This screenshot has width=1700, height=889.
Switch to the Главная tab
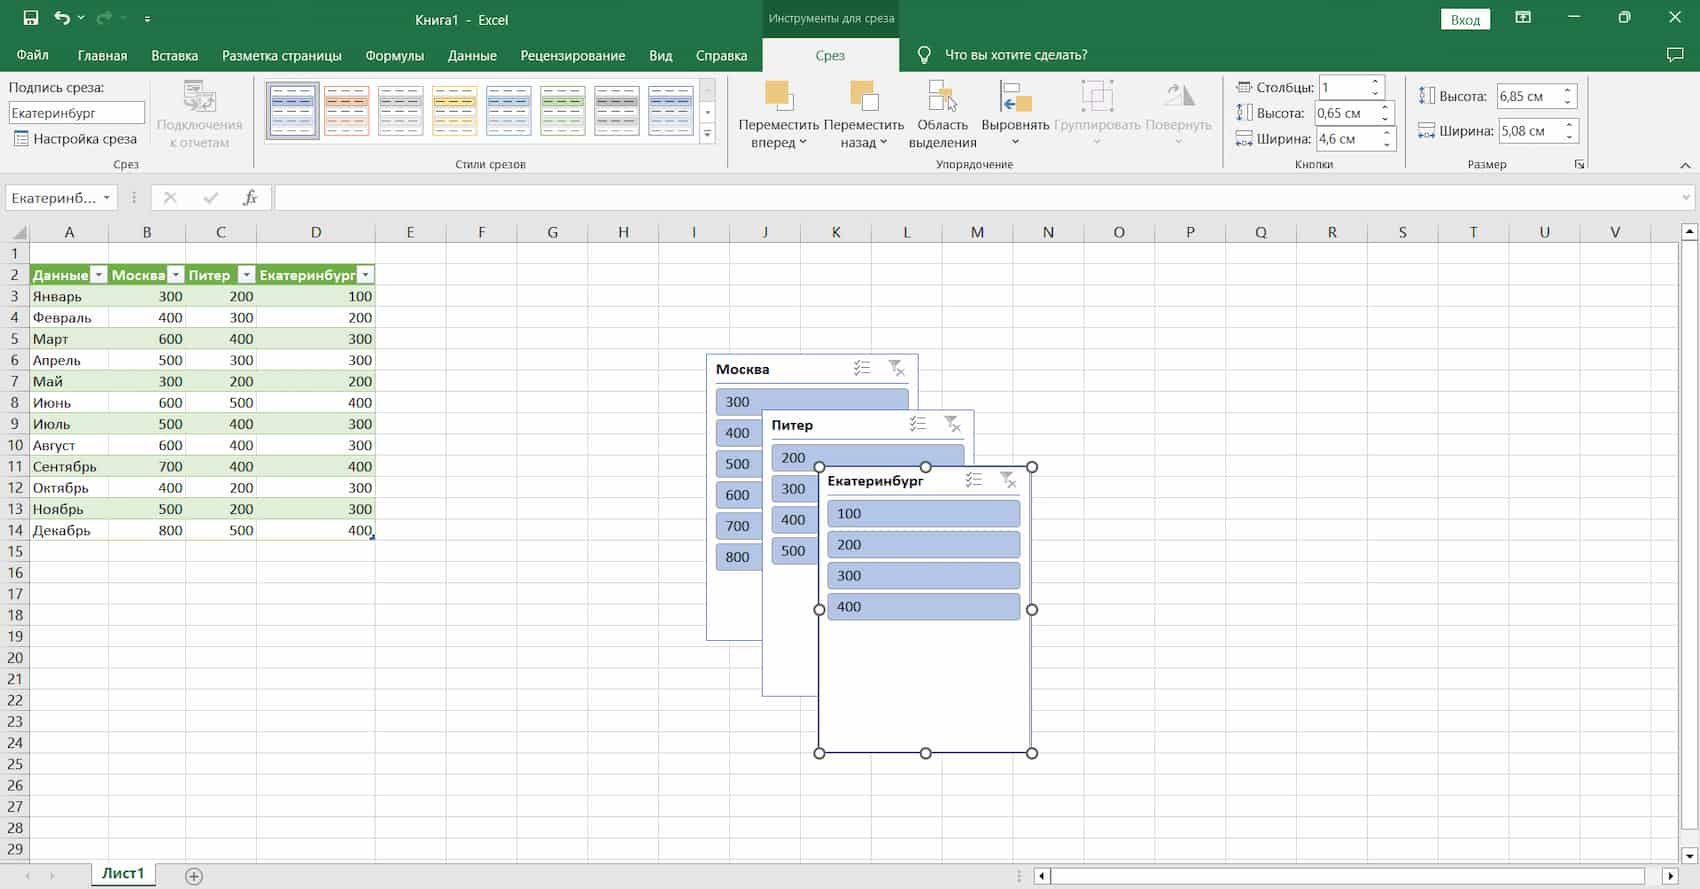coord(102,55)
